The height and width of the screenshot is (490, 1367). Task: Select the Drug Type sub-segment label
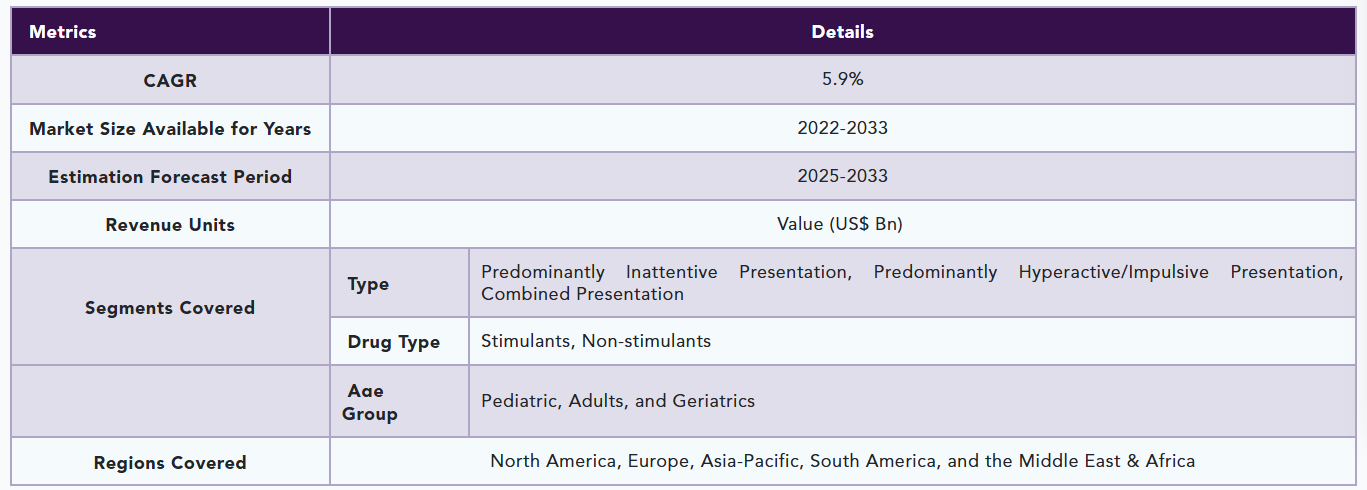(x=394, y=342)
